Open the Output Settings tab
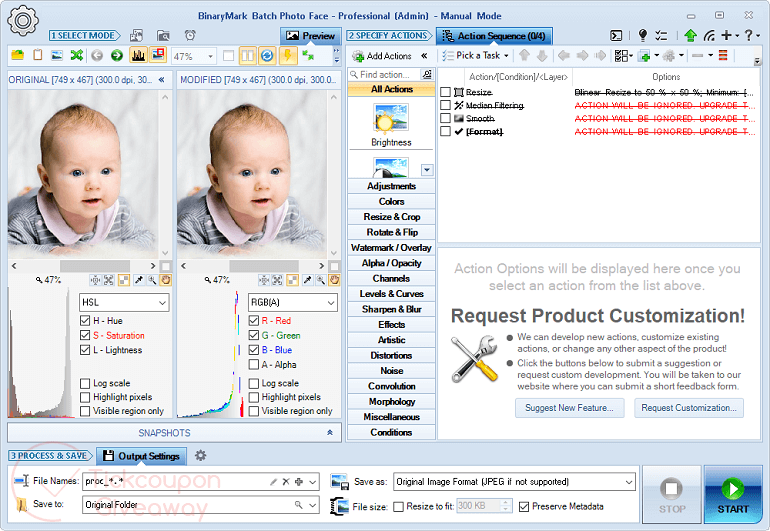This screenshot has height=531, width=770. point(141,456)
